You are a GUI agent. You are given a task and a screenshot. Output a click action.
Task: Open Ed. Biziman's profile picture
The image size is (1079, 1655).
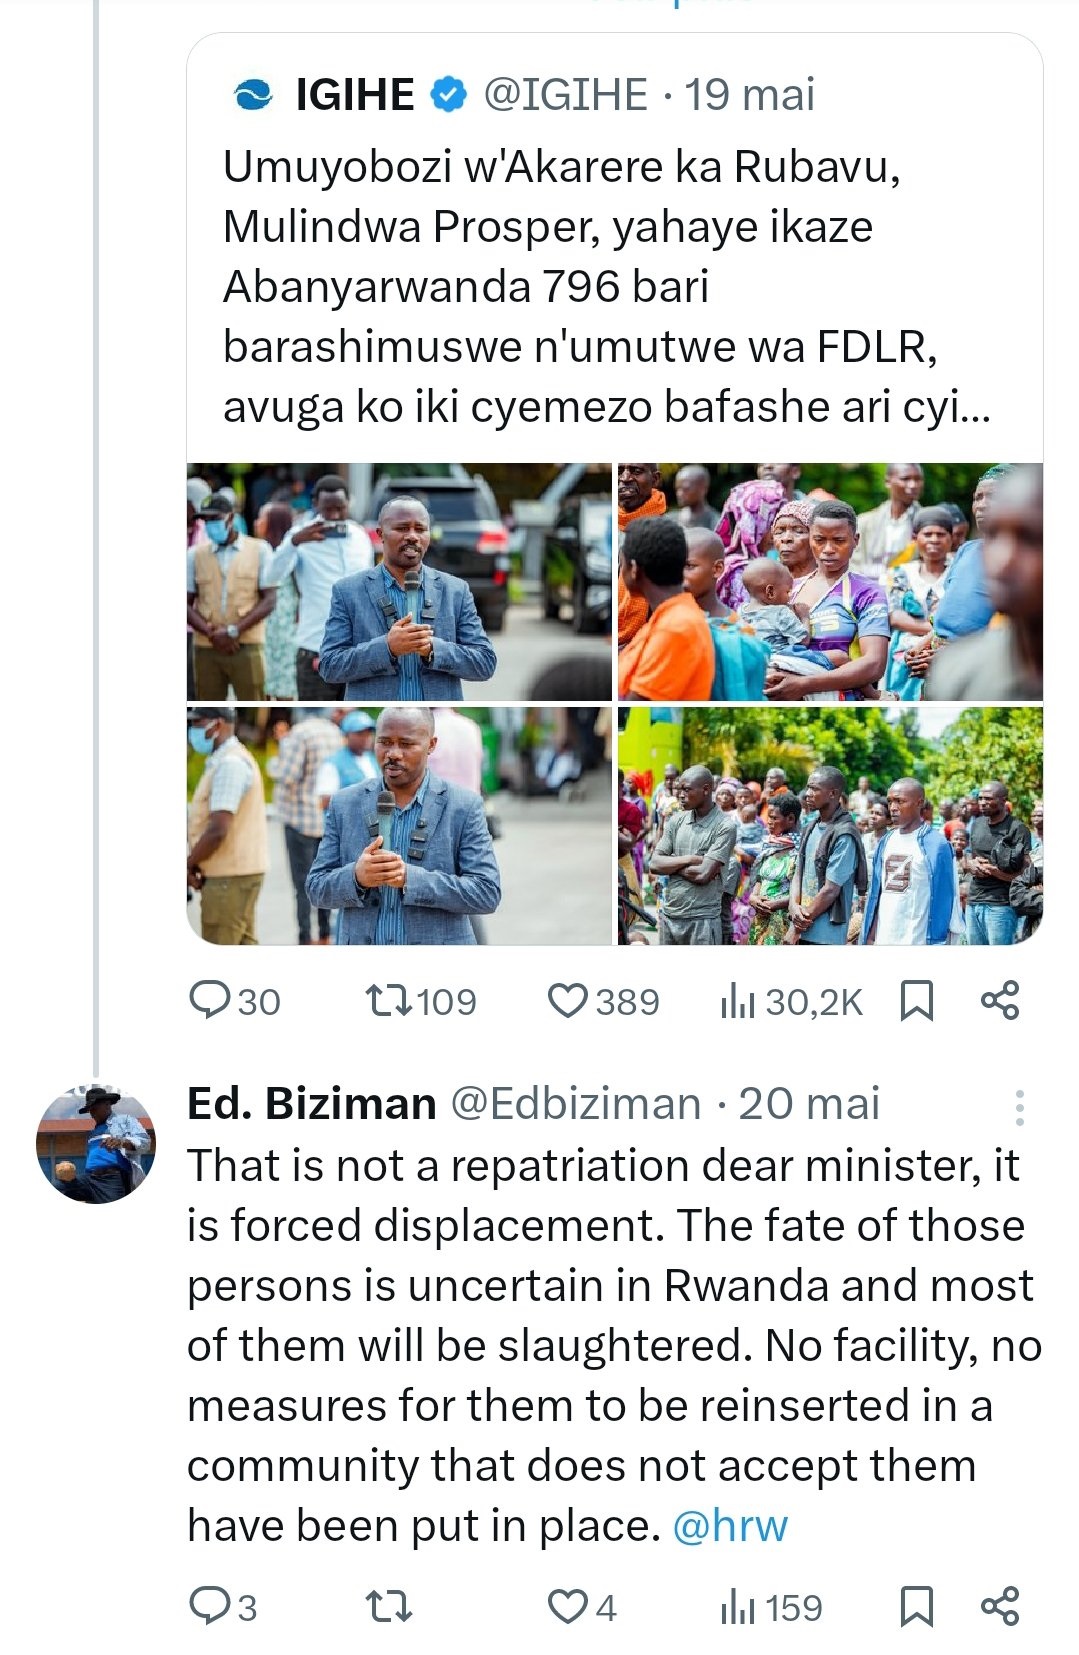click(x=96, y=1144)
